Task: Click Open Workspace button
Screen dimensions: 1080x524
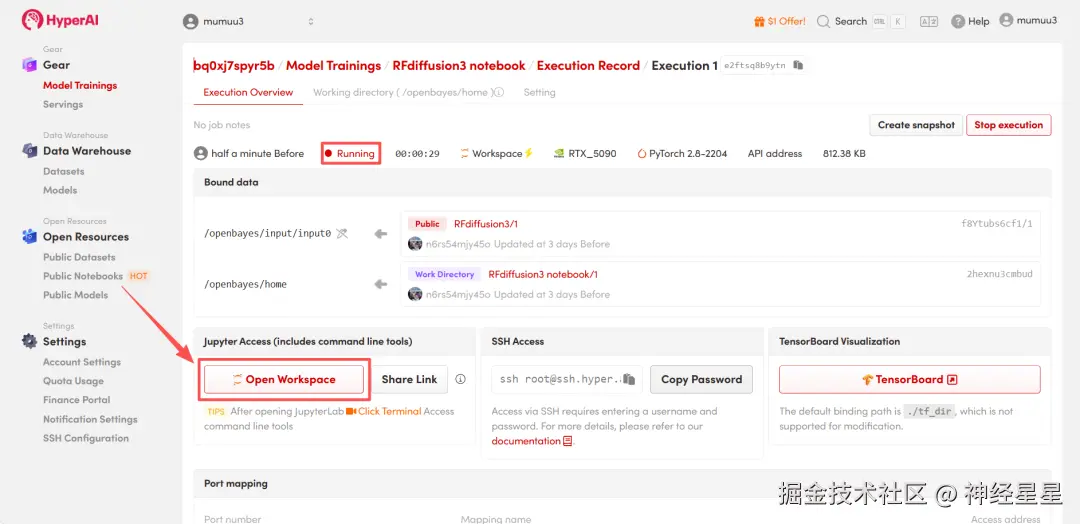Action: coord(284,379)
